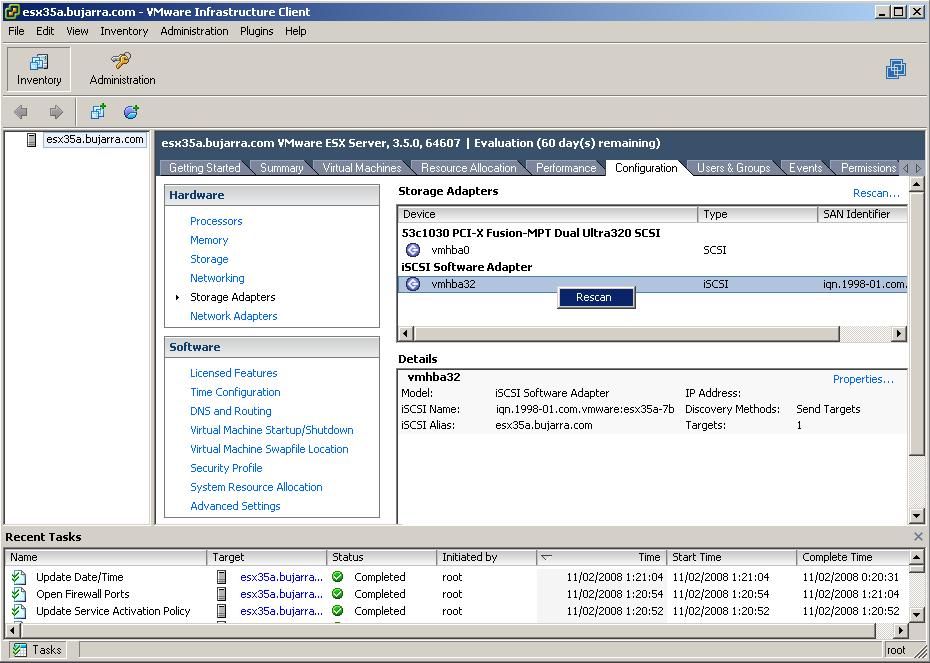Open the DNS and Routing link
Image resolution: width=930 pixels, height=663 pixels.
(x=231, y=411)
